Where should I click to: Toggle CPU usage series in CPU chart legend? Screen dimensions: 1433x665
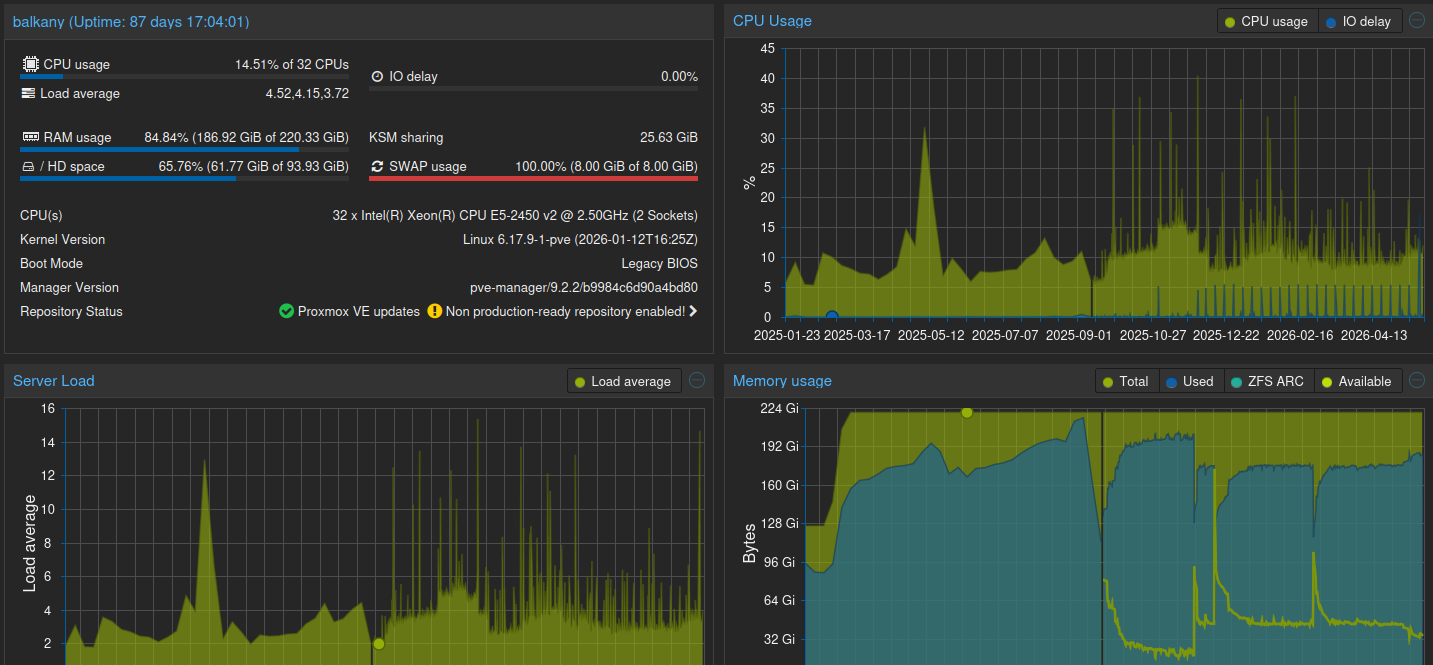(x=1267, y=21)
